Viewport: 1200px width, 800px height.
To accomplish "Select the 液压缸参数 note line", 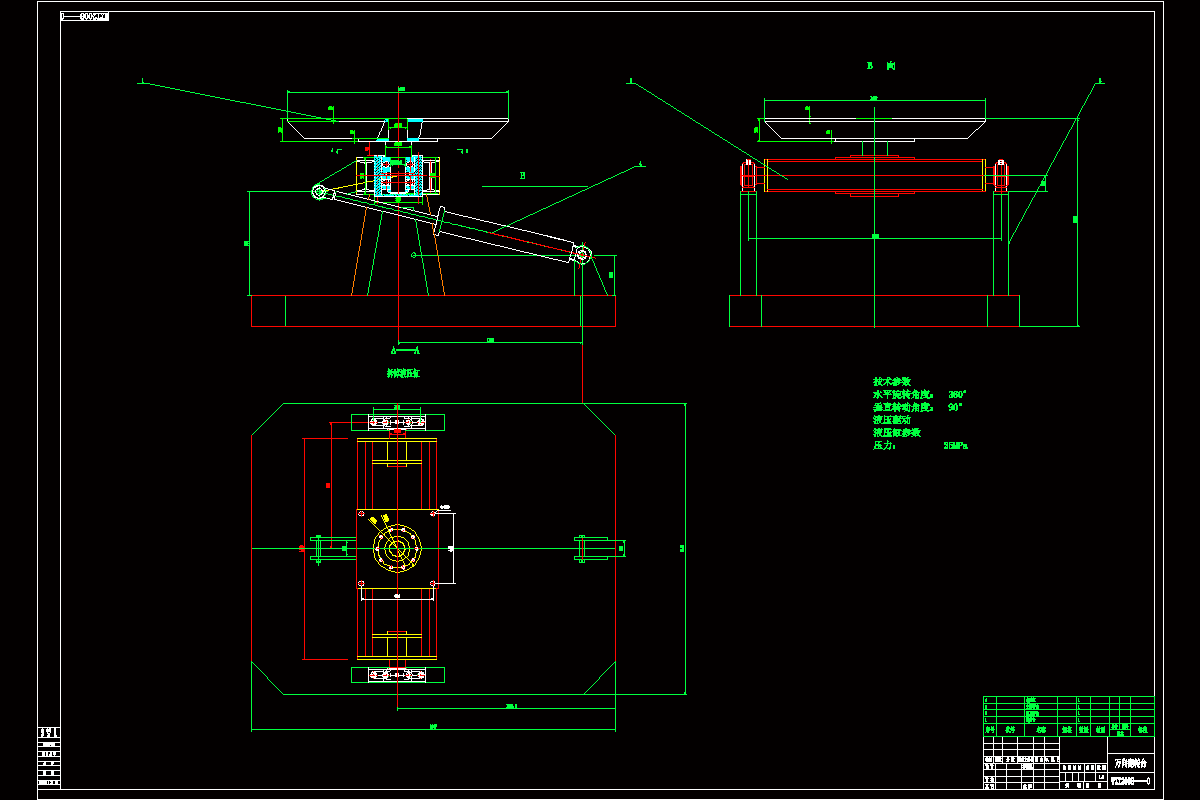I will pyautogui.click(x=897, y=433).
